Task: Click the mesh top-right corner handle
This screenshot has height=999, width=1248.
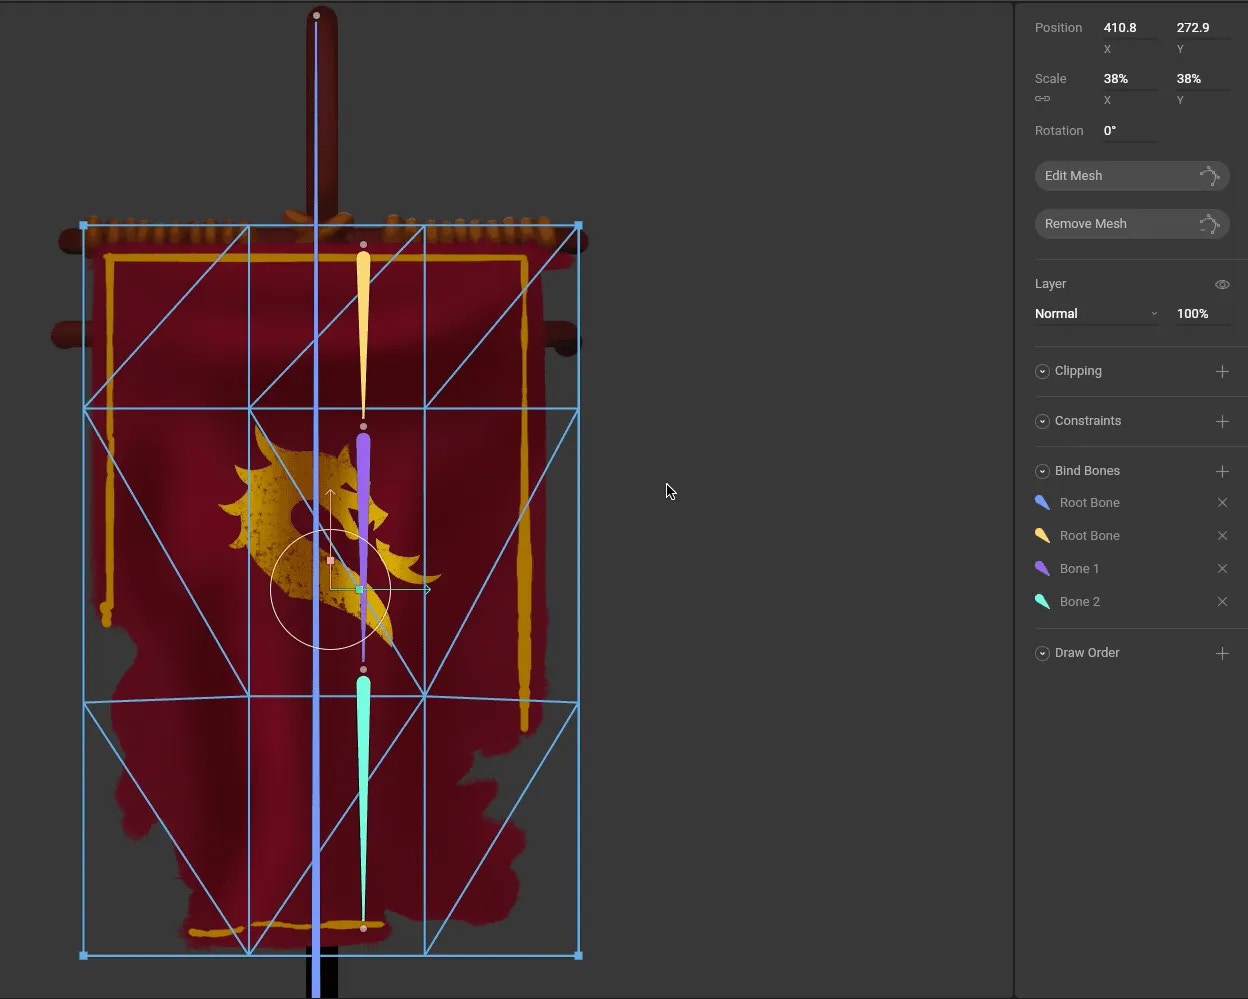Action: point(579,226)
